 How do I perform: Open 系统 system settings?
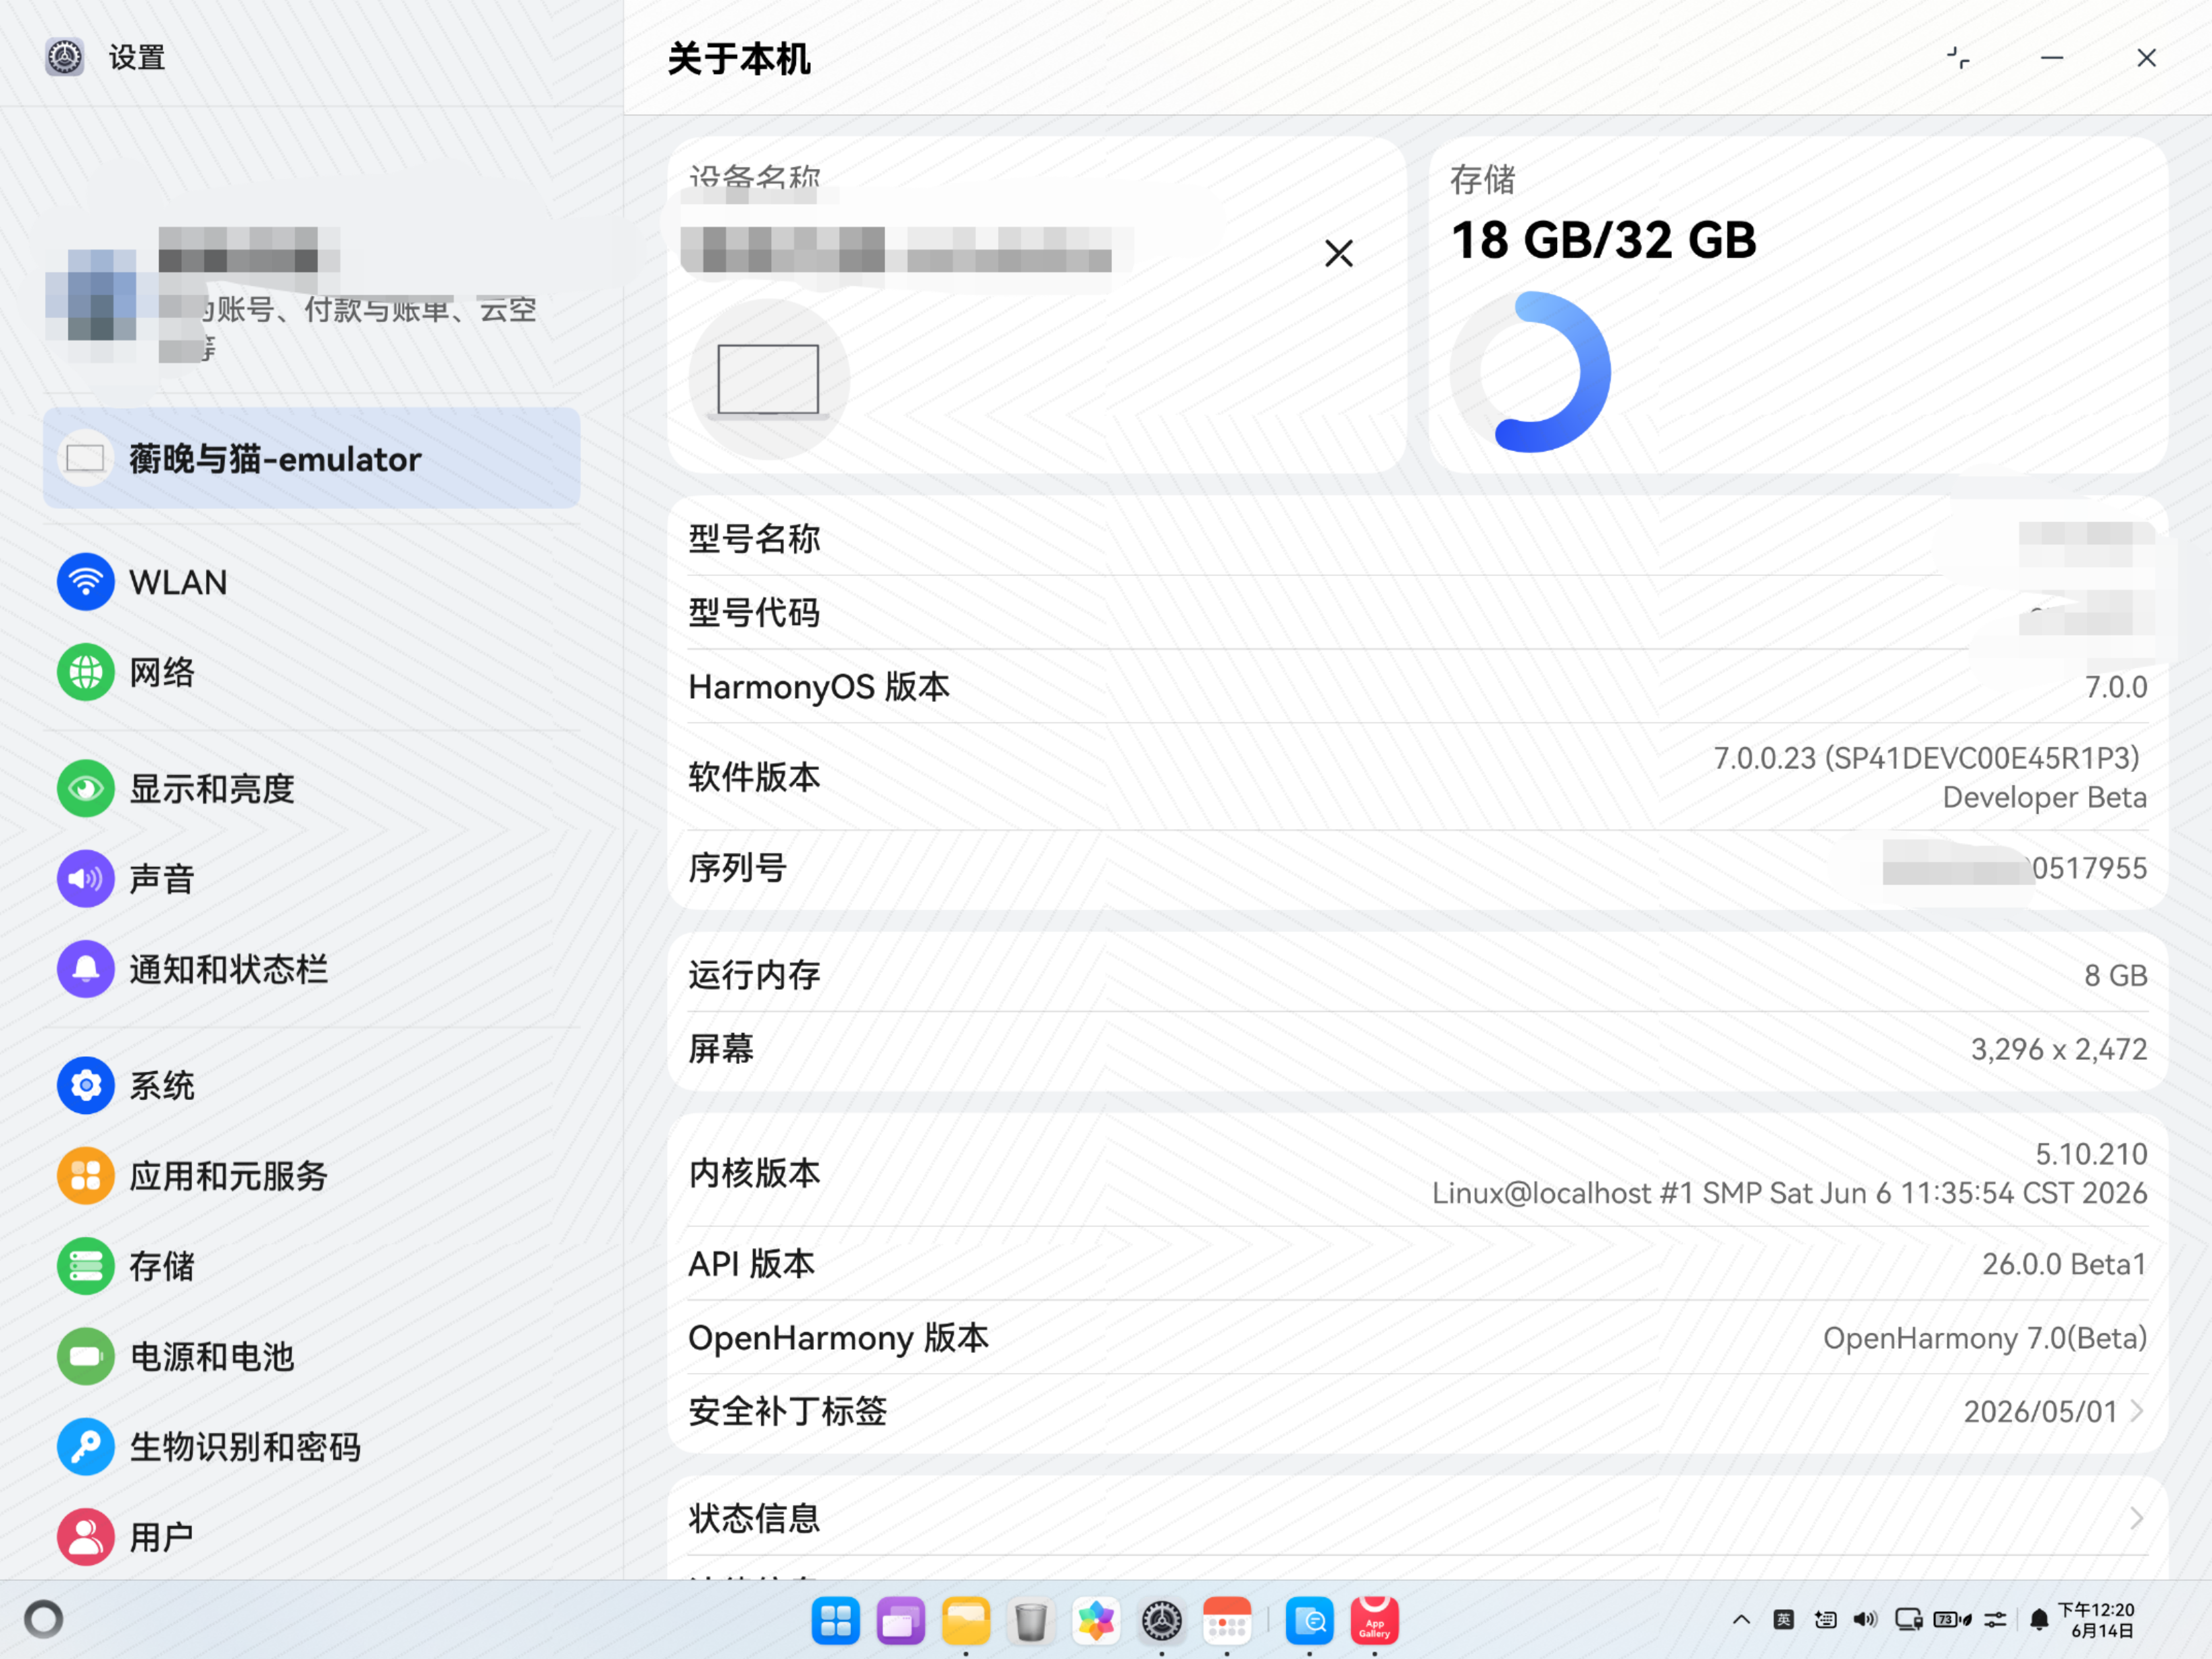pyautogui.click(x=311, y=1086)
